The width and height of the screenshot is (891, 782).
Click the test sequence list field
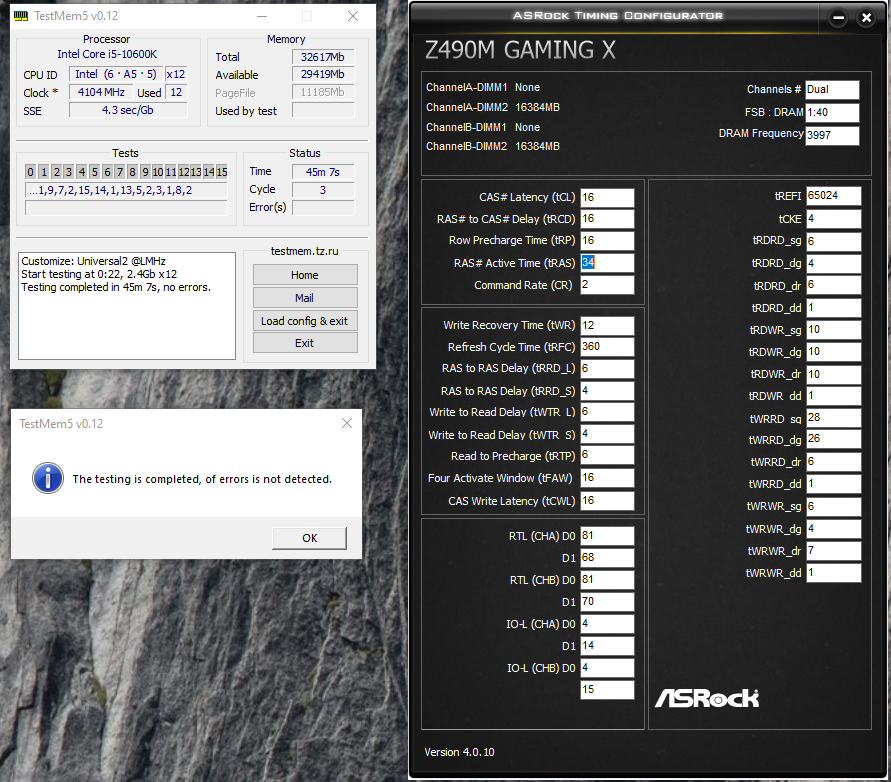pyautogui.click(x=126, y=190)
